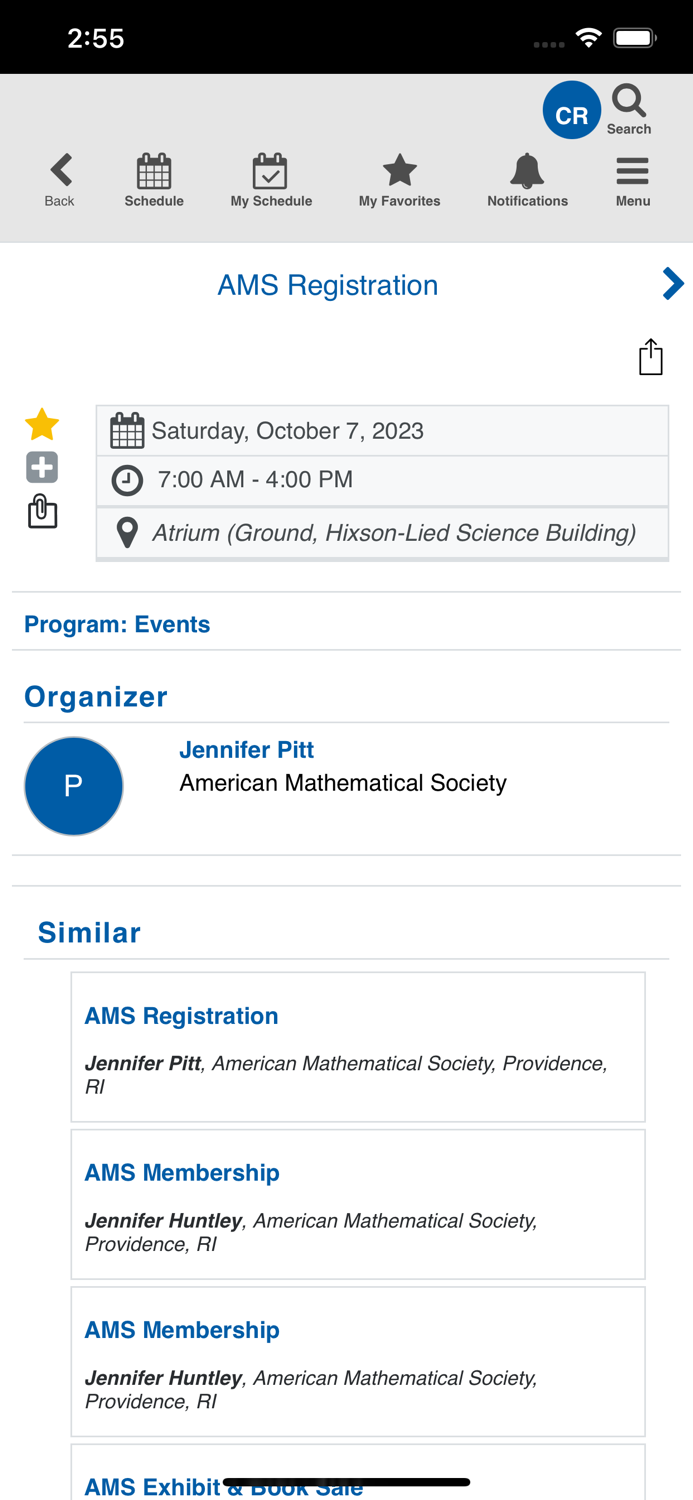The height and width of the screenshot is (1500, 693).
Task: Select the Jennifer Pitt avatar circle
Action: (74, 786)
